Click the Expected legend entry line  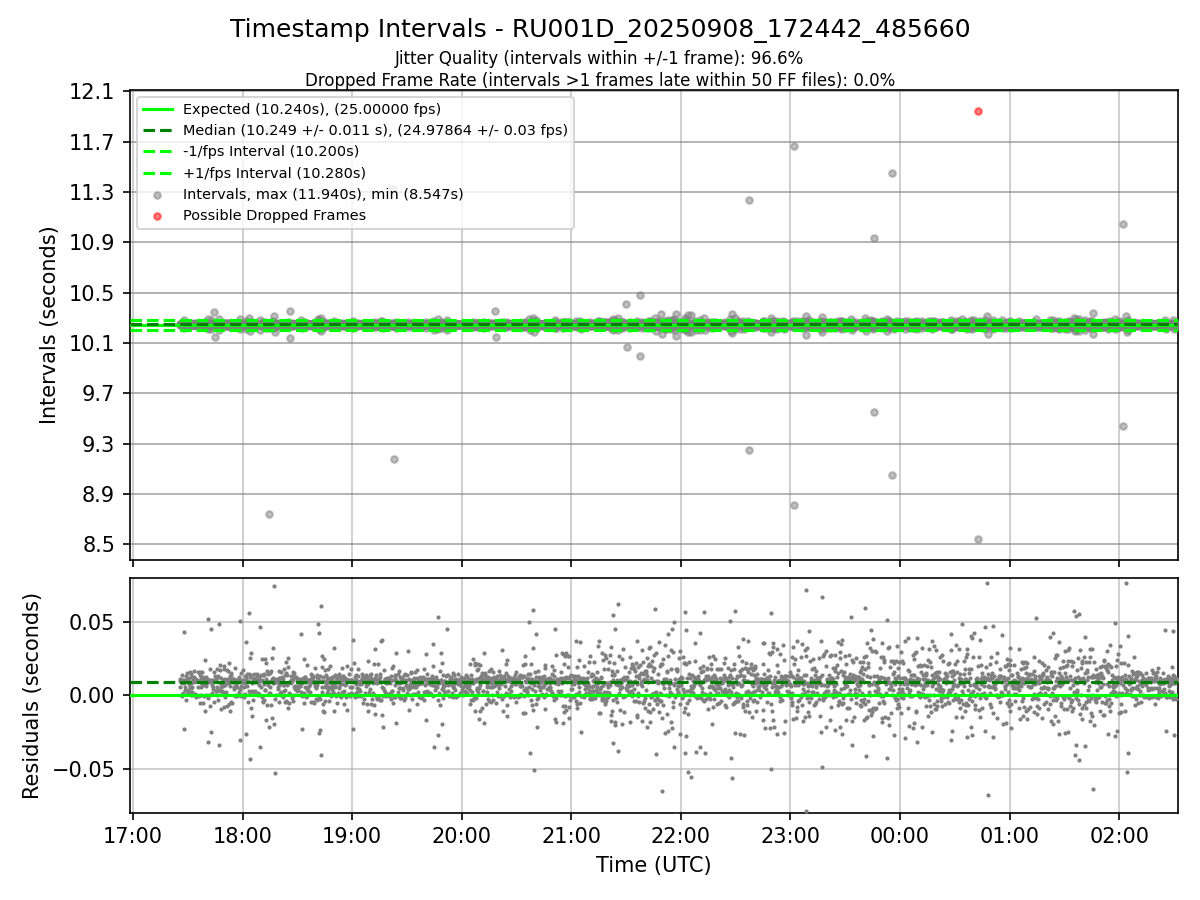pos(158,109)
